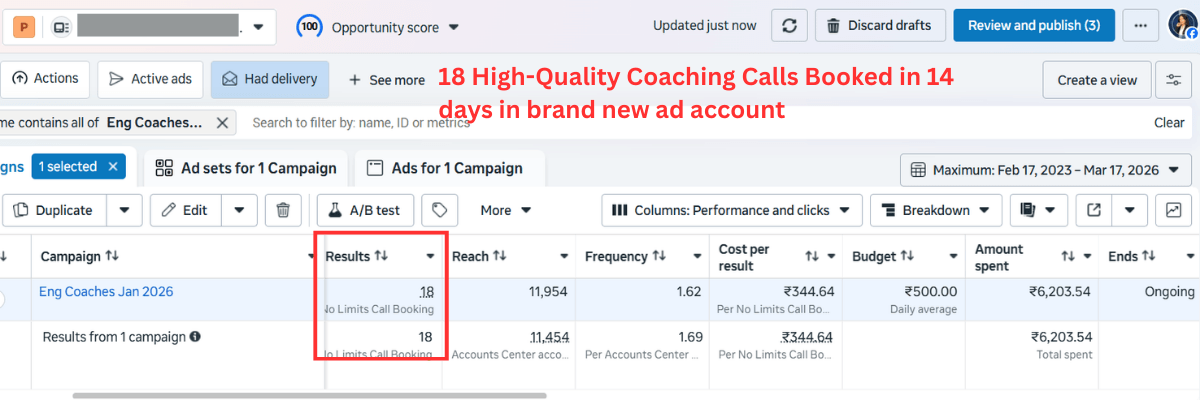Expand the reports icon dropdown arrow
Screen dimensions: 1200x404
(1050, 210)
